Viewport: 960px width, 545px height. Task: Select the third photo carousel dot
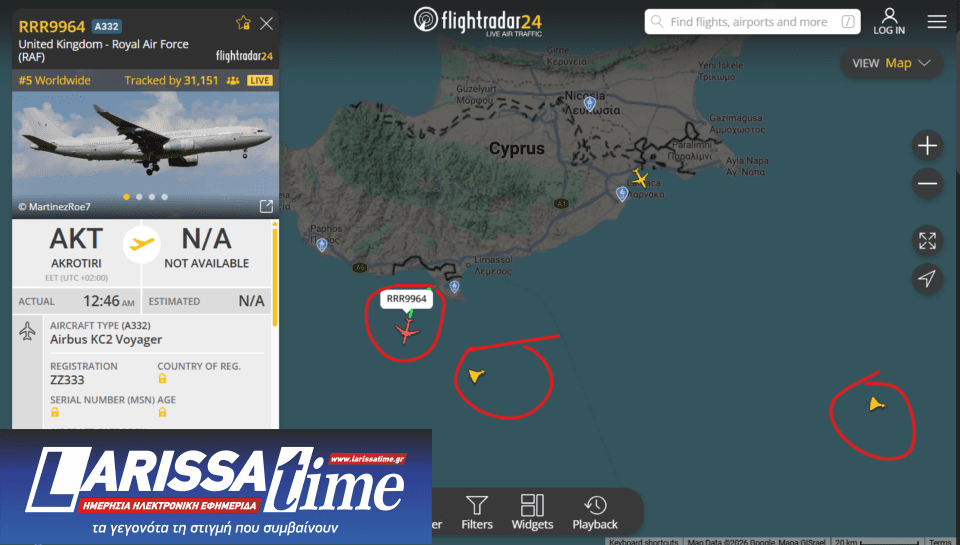(152, 197)
